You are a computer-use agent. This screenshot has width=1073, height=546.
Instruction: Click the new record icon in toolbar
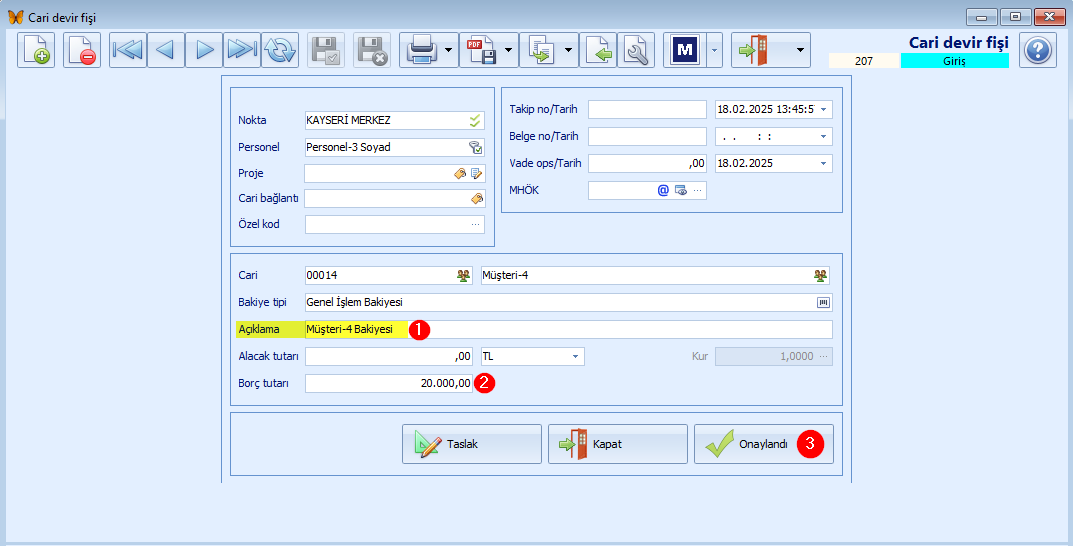coord(36,49)
